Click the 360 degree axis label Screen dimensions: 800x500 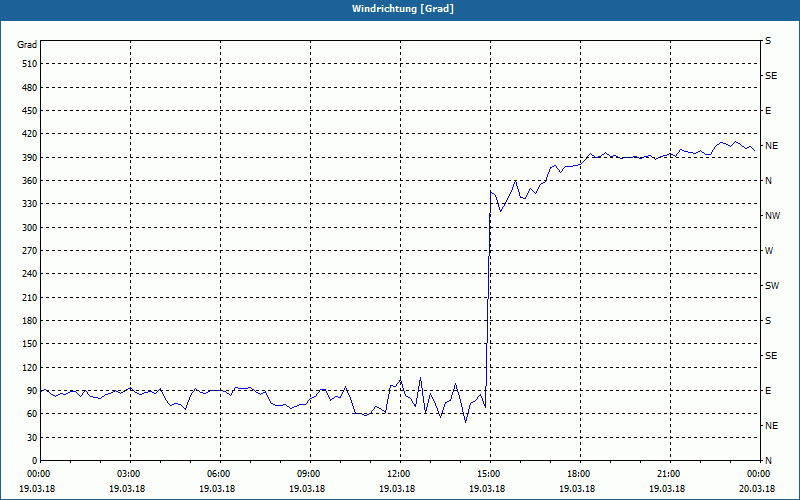tap(30, 181)
